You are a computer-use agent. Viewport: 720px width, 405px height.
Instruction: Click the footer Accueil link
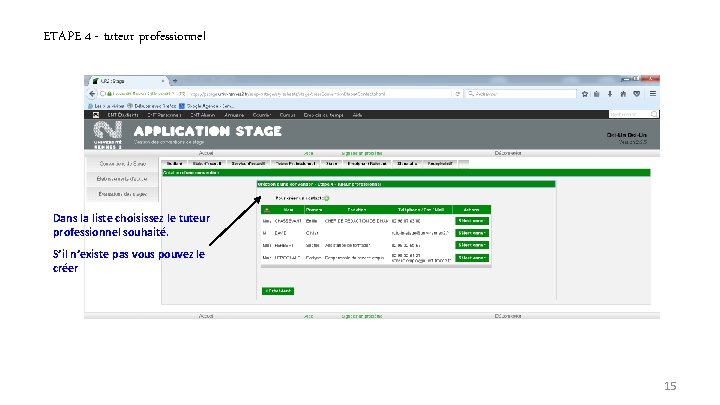(206, 316)
